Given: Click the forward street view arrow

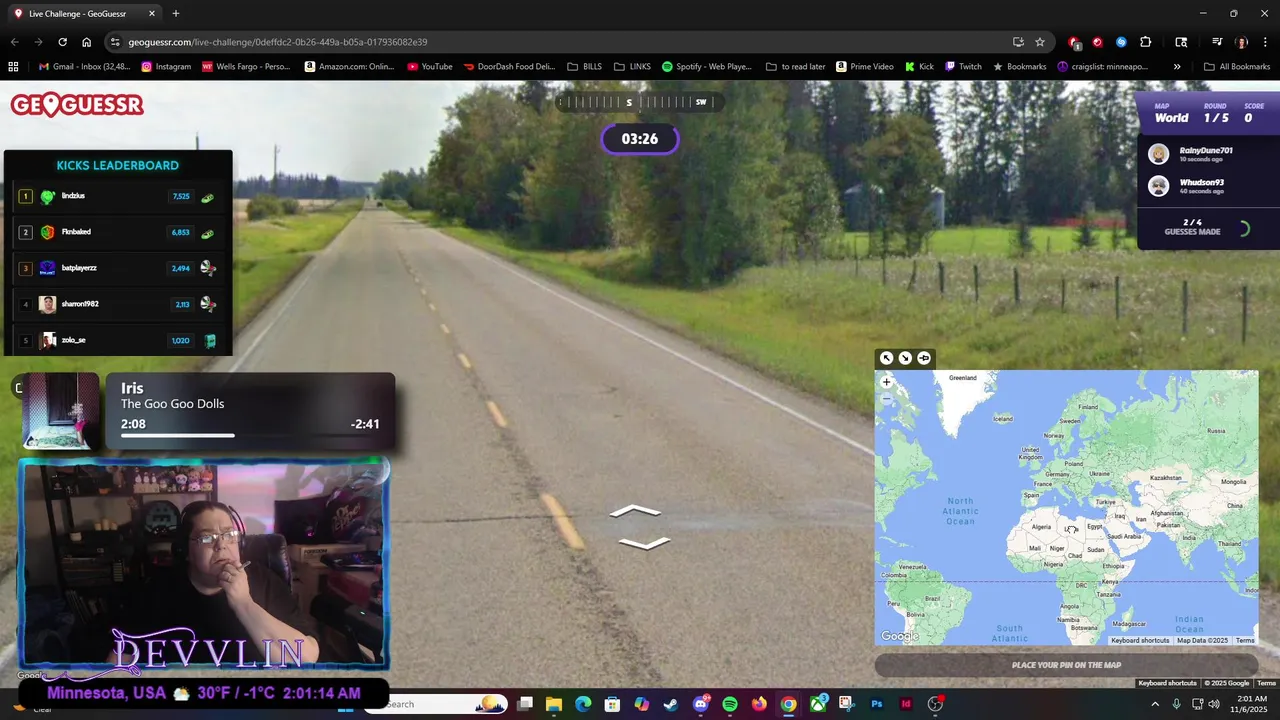Looking at the screenshot, I should click(635, 511).
